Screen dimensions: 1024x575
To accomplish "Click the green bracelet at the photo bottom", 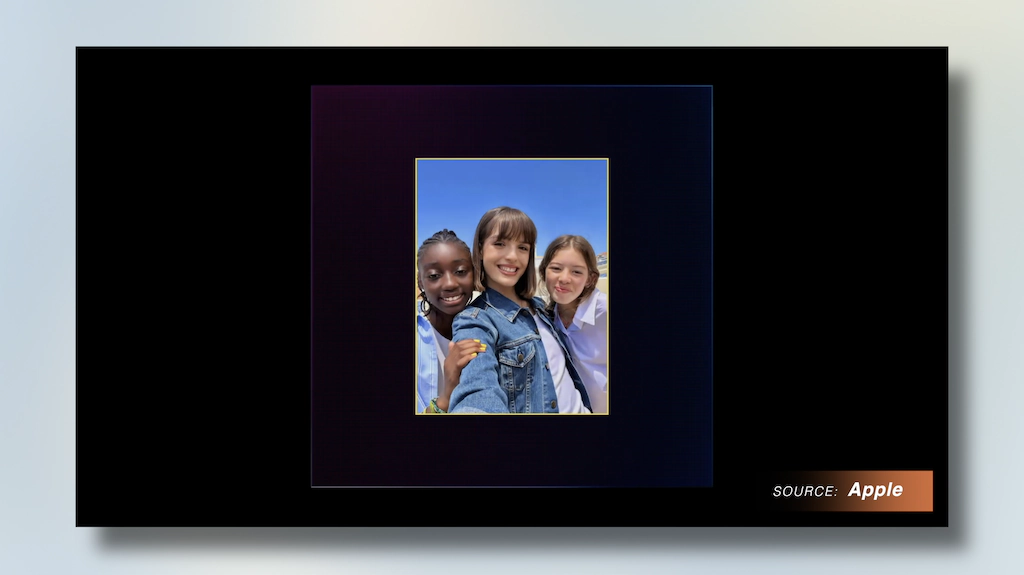I will [434, 406].
